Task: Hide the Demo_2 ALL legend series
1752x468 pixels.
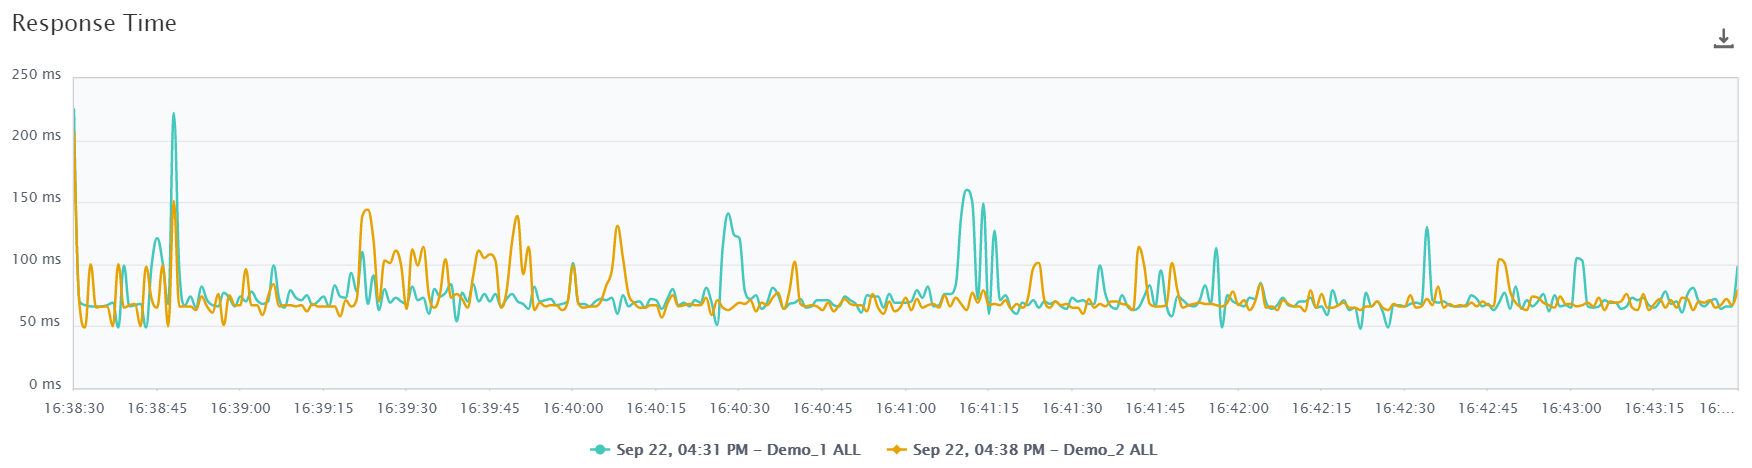Action: point(1034,450)
